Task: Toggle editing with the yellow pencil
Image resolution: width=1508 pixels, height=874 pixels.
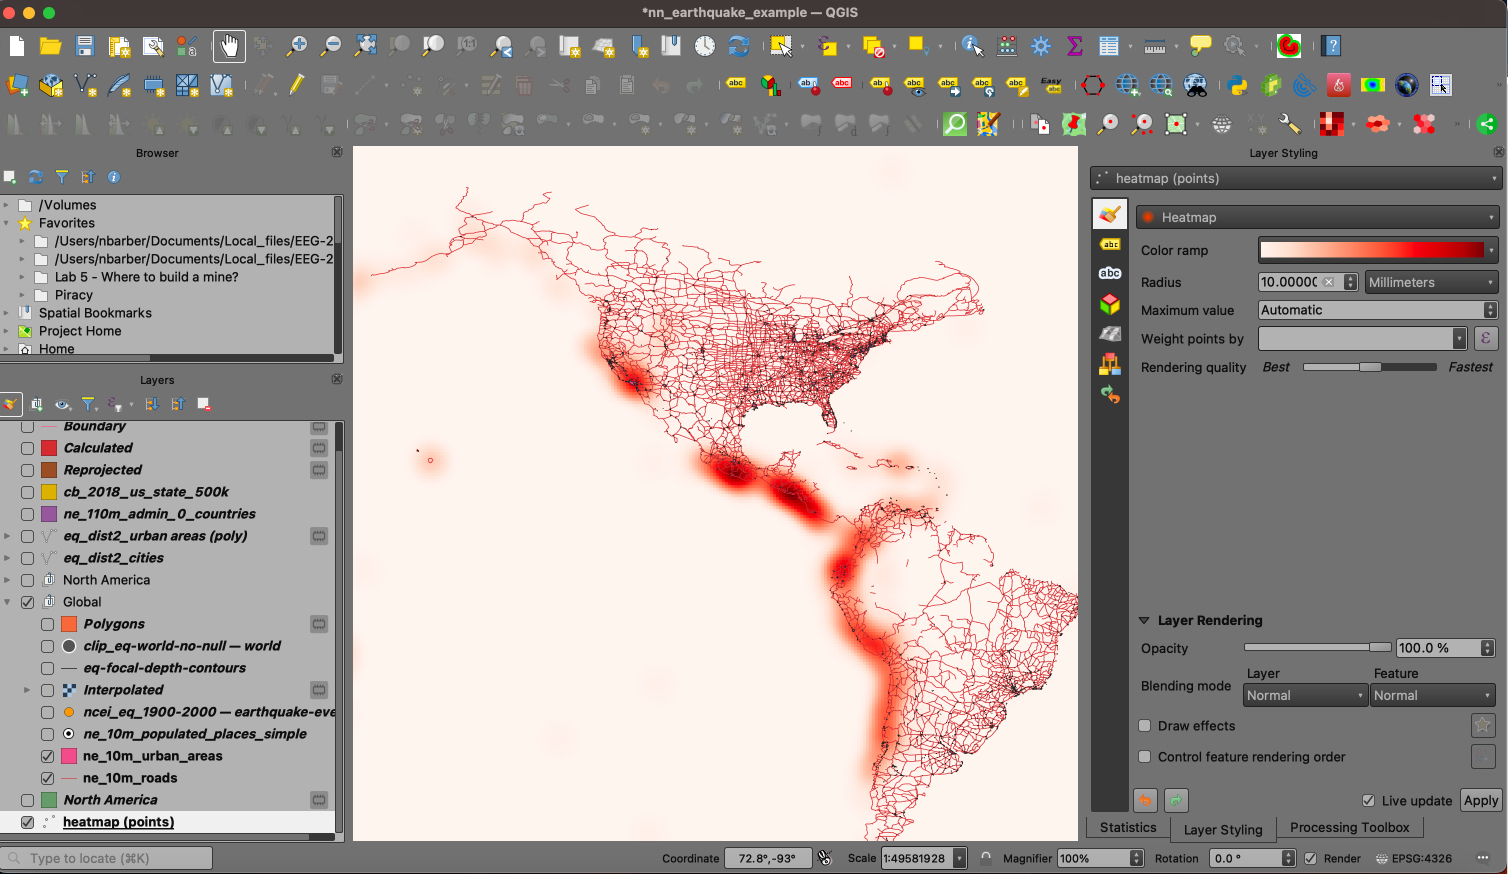Action: (297, 86)
